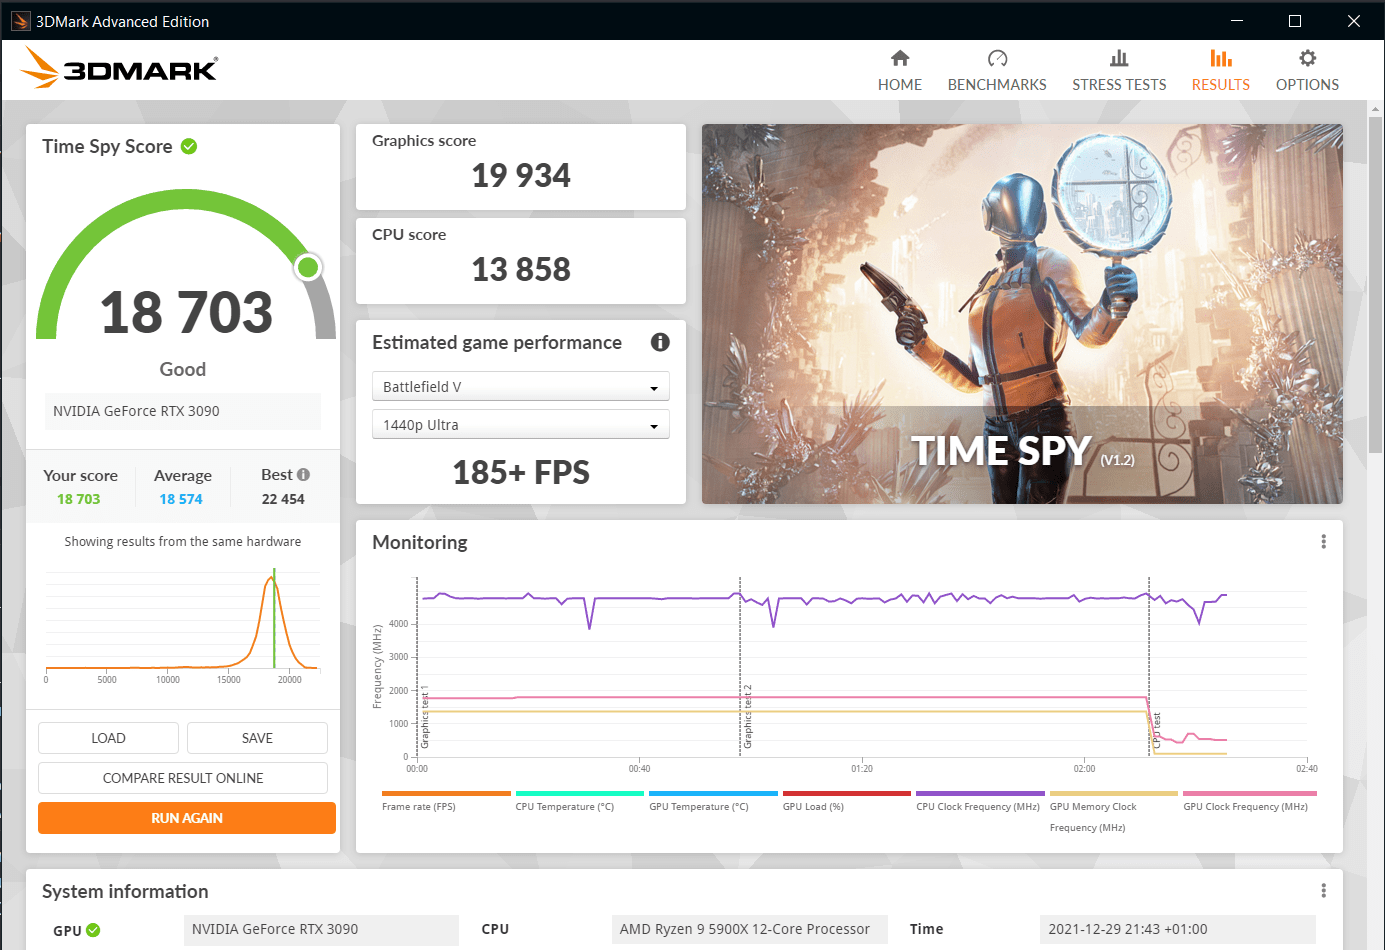
Task: Maximize the 3DMark window
Action: (1295, 21)
